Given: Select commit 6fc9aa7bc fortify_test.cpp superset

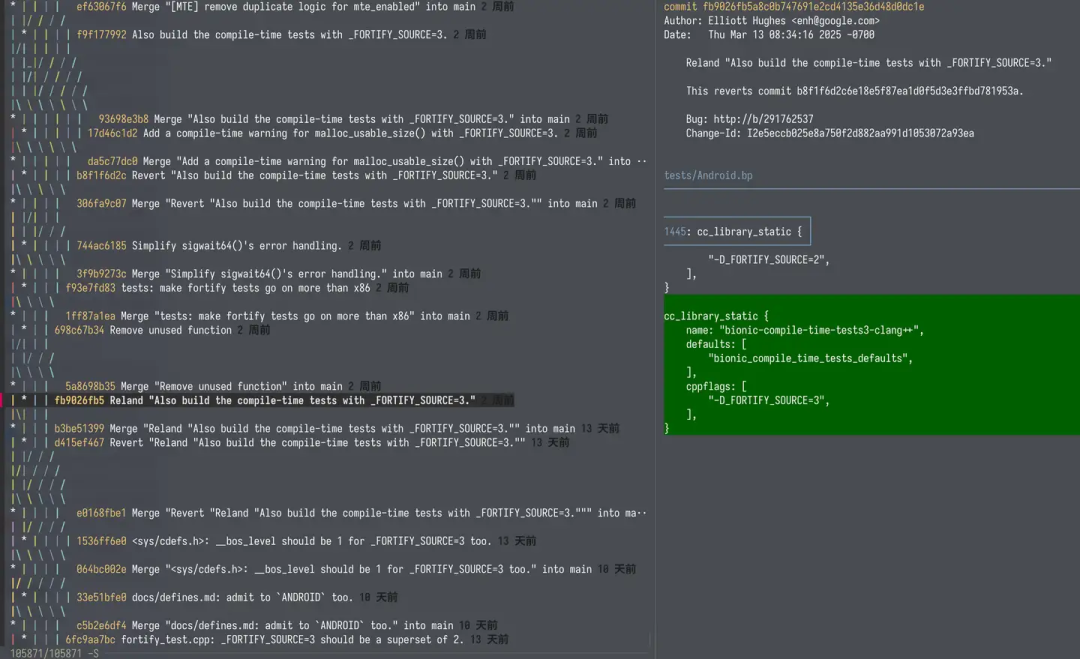Looking at the screenshot, I should [287, 640].
